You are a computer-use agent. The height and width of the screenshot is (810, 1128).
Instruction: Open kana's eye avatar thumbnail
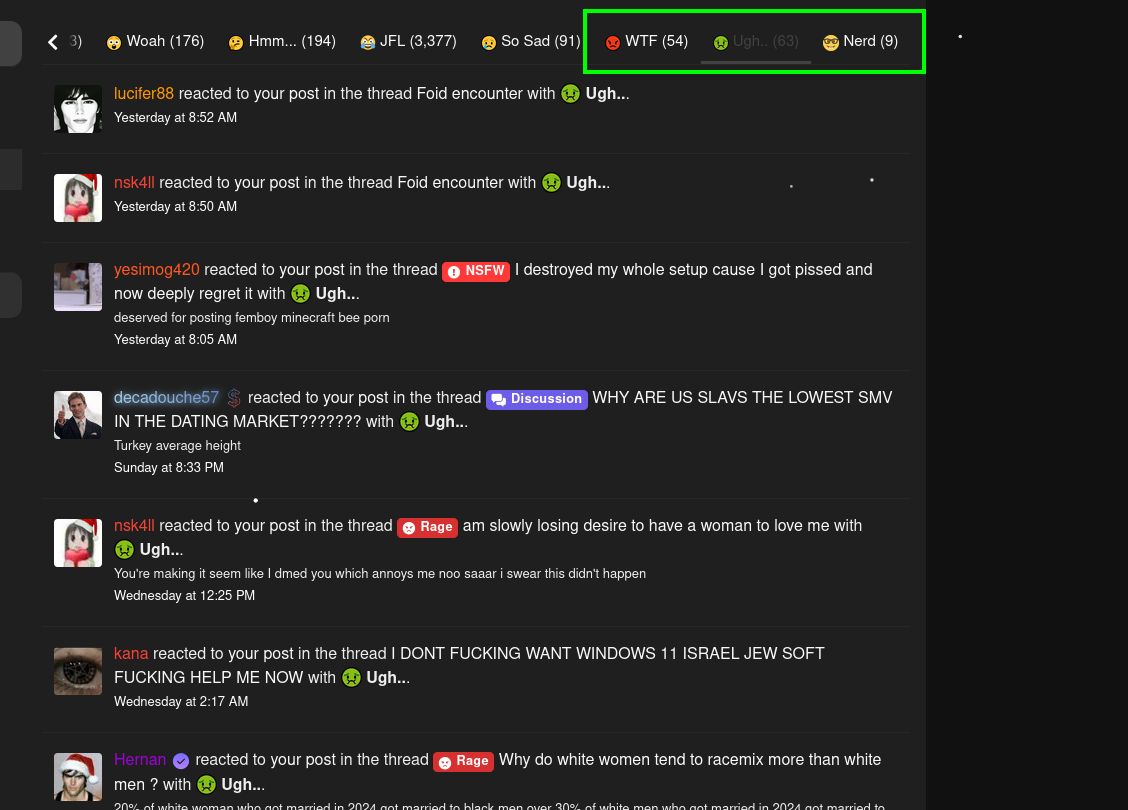pos(78,670)
